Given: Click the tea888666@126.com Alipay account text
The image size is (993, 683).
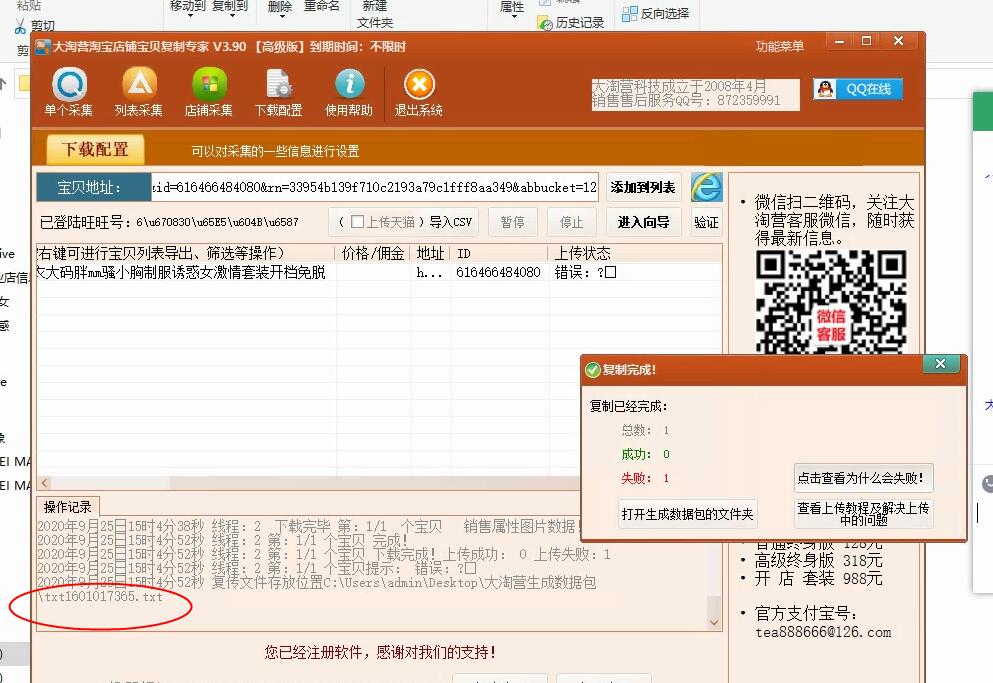Looking at the screenshot, I should tap(823, 632).
